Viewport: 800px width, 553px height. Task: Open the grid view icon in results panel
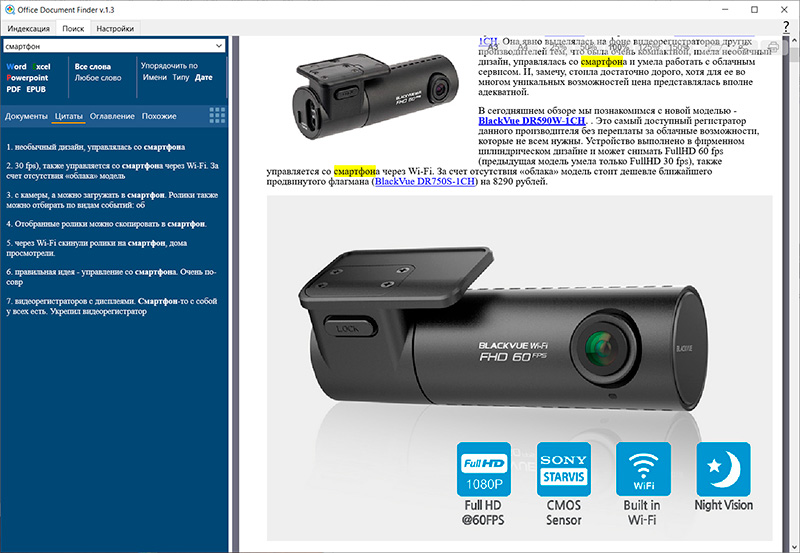click(217, 116)
